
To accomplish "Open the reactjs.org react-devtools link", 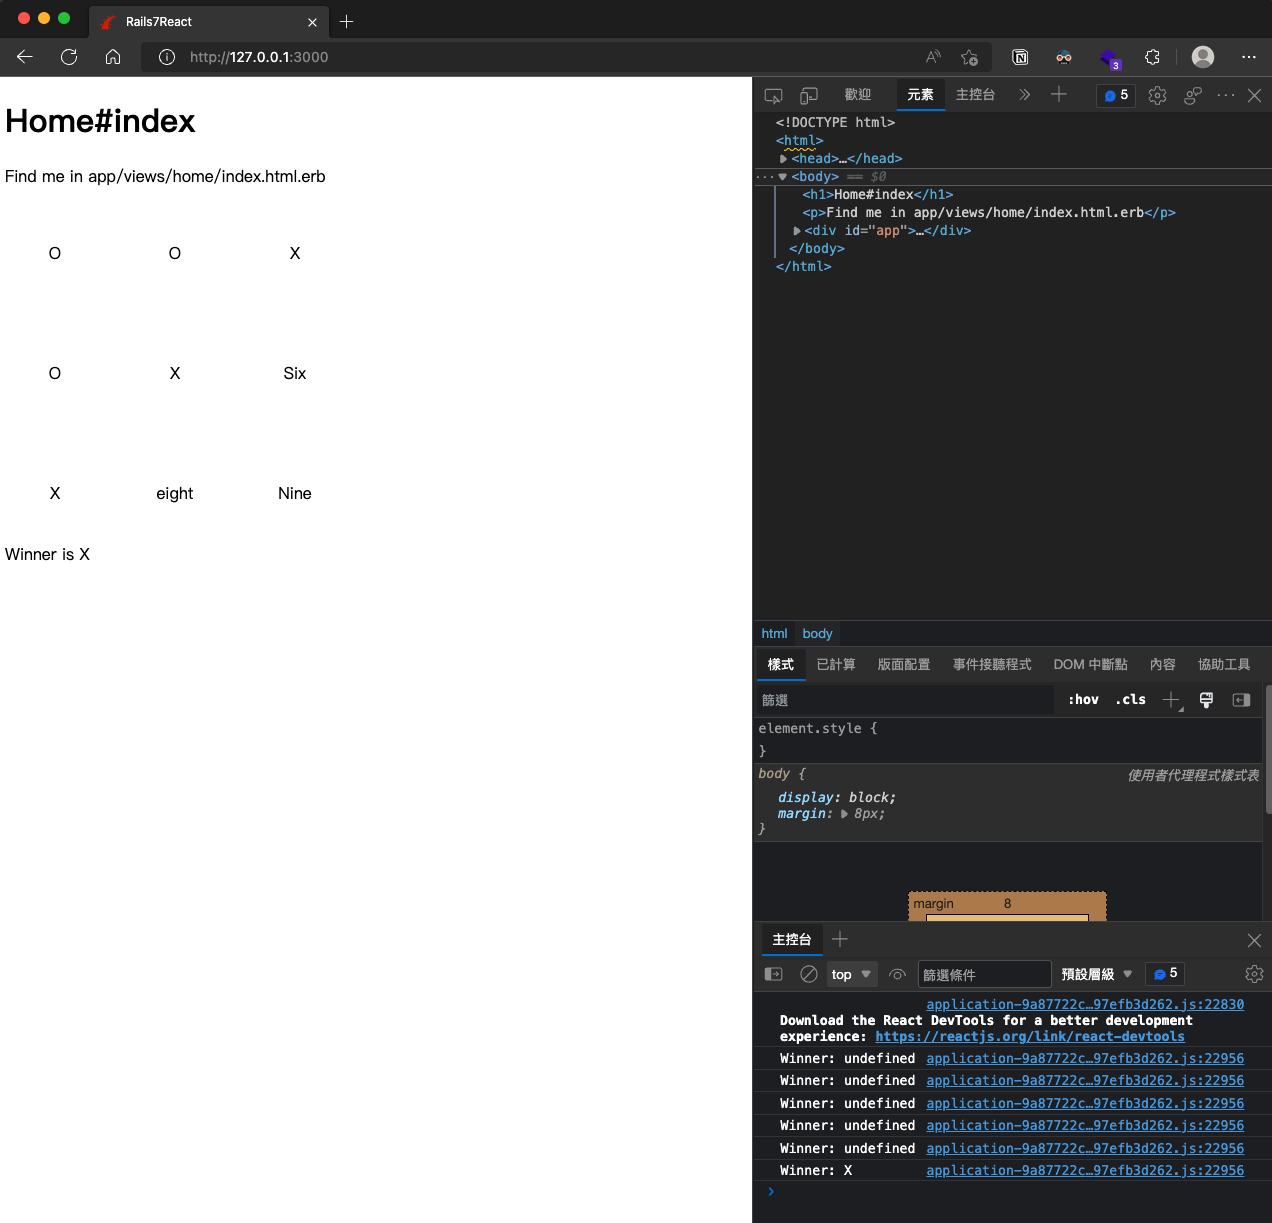I will [x=1030, y=1037].
